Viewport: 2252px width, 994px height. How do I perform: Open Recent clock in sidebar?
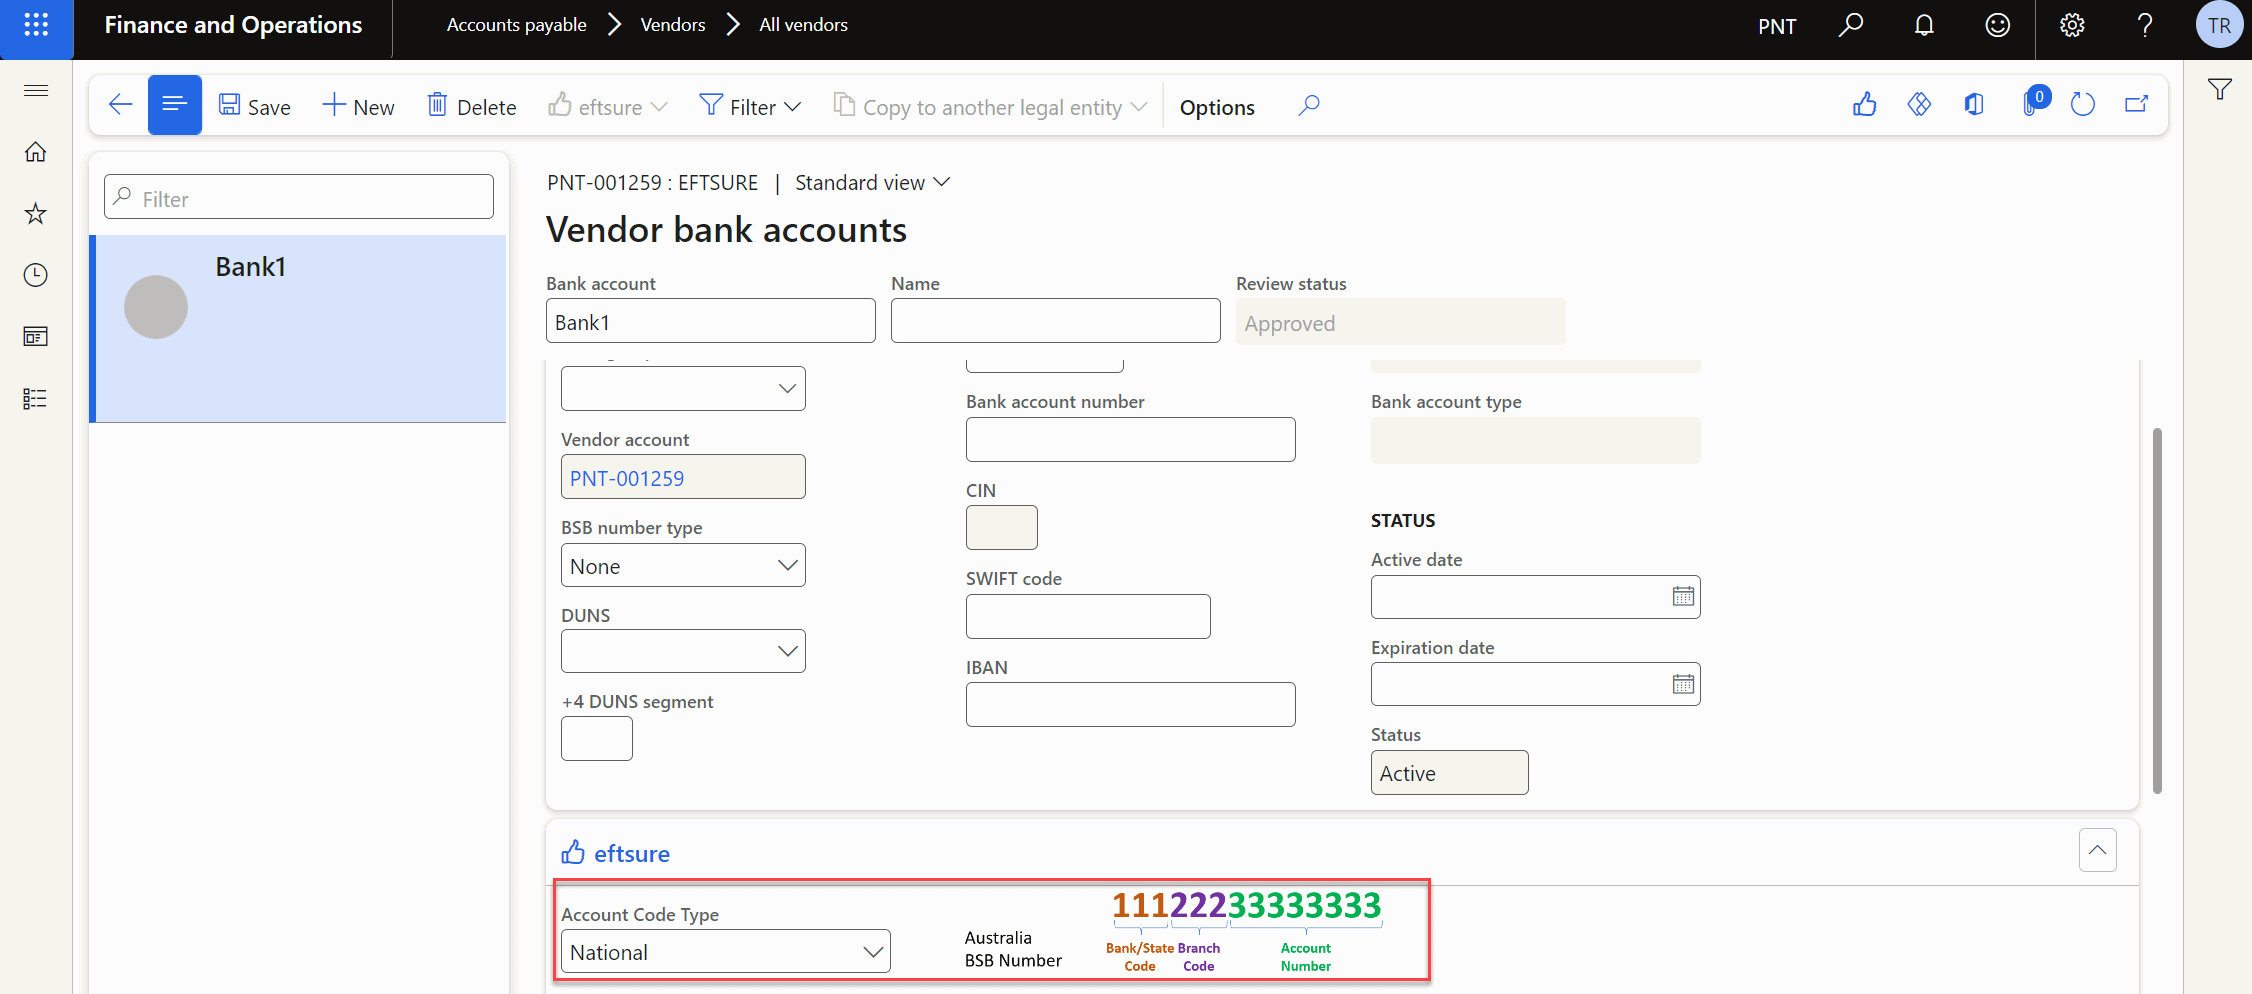(x=36, y=275)
